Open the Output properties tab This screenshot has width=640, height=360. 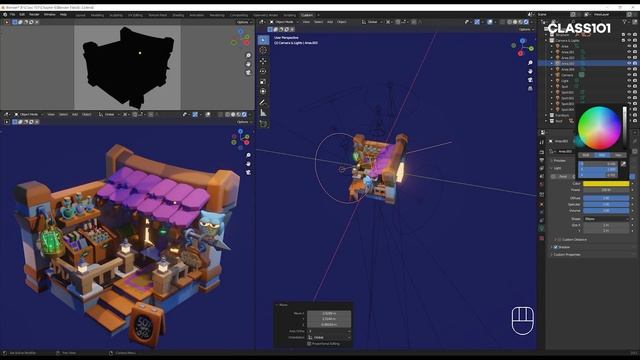(542, 160)
